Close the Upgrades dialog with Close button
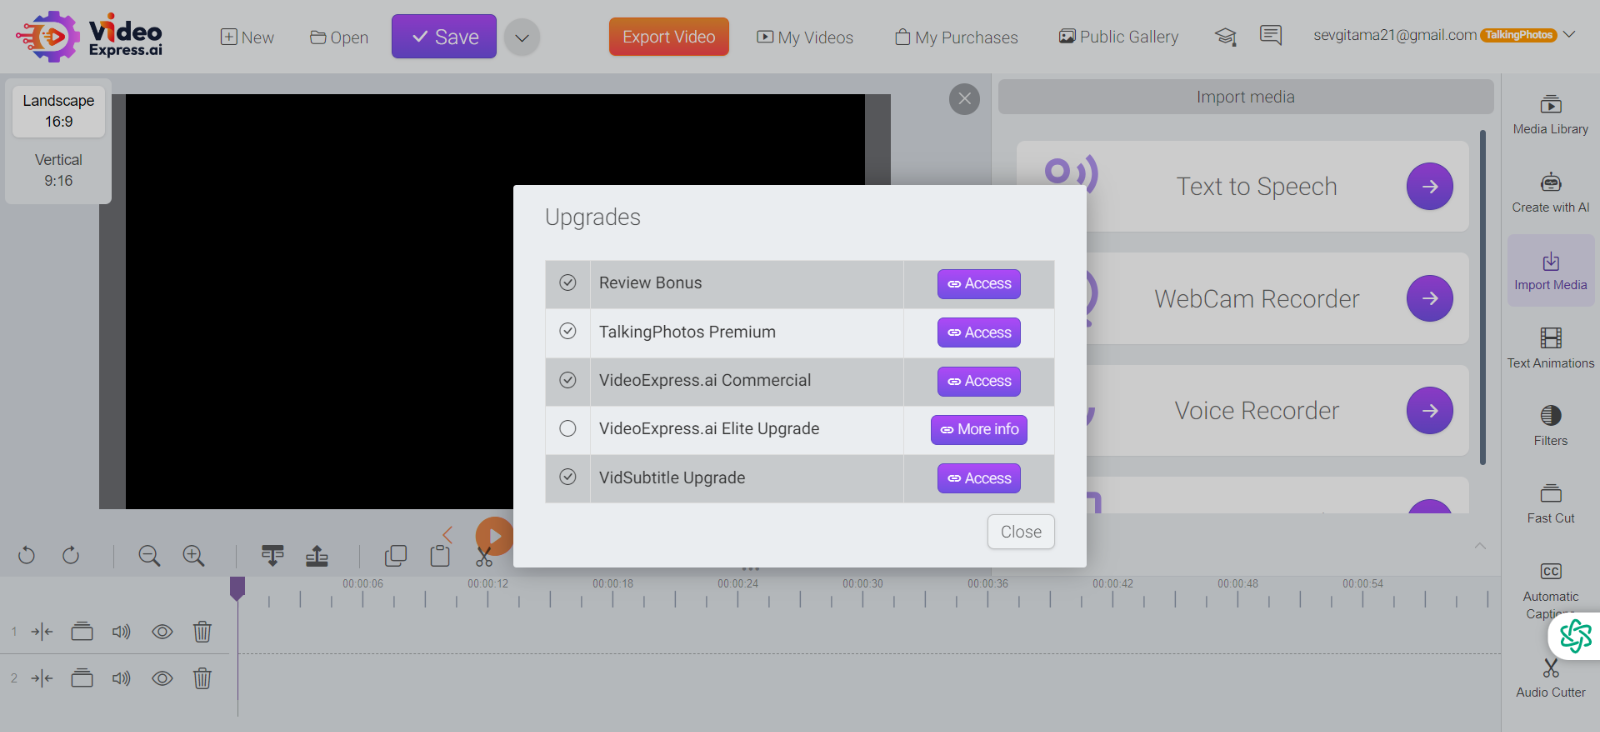Image resolution: width=1600 pixels, height=732 pixels. [1020, 532]
